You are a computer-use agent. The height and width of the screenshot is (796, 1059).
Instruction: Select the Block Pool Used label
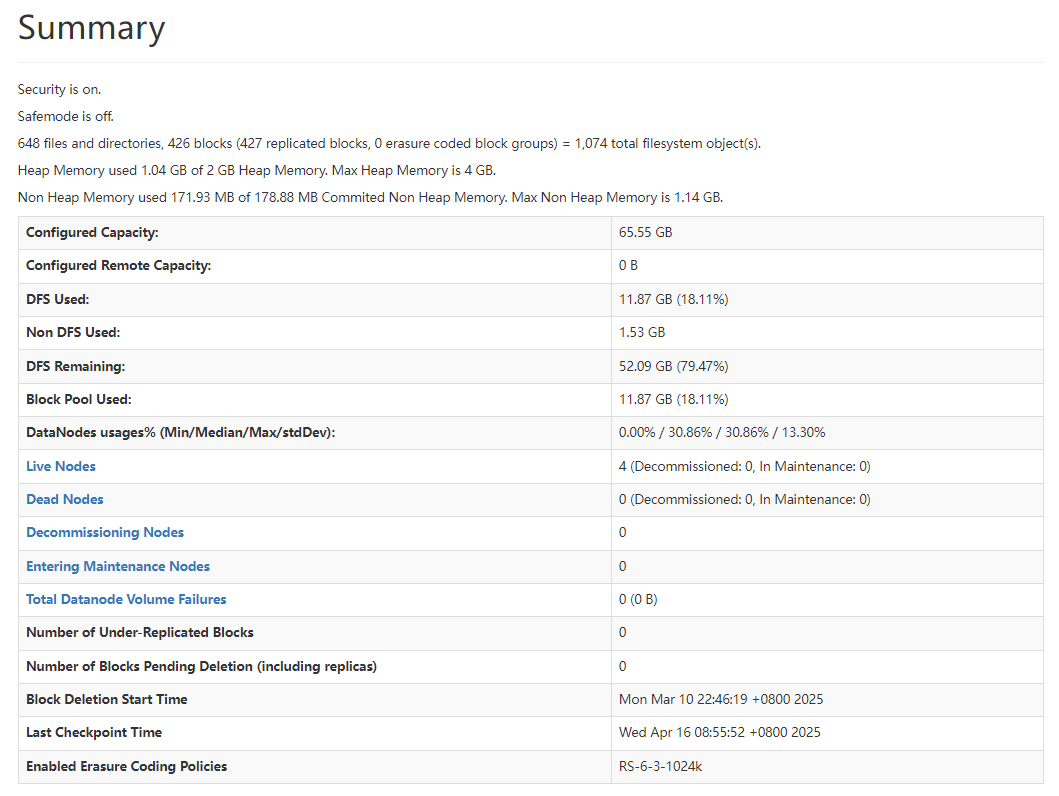pos(79,400)
